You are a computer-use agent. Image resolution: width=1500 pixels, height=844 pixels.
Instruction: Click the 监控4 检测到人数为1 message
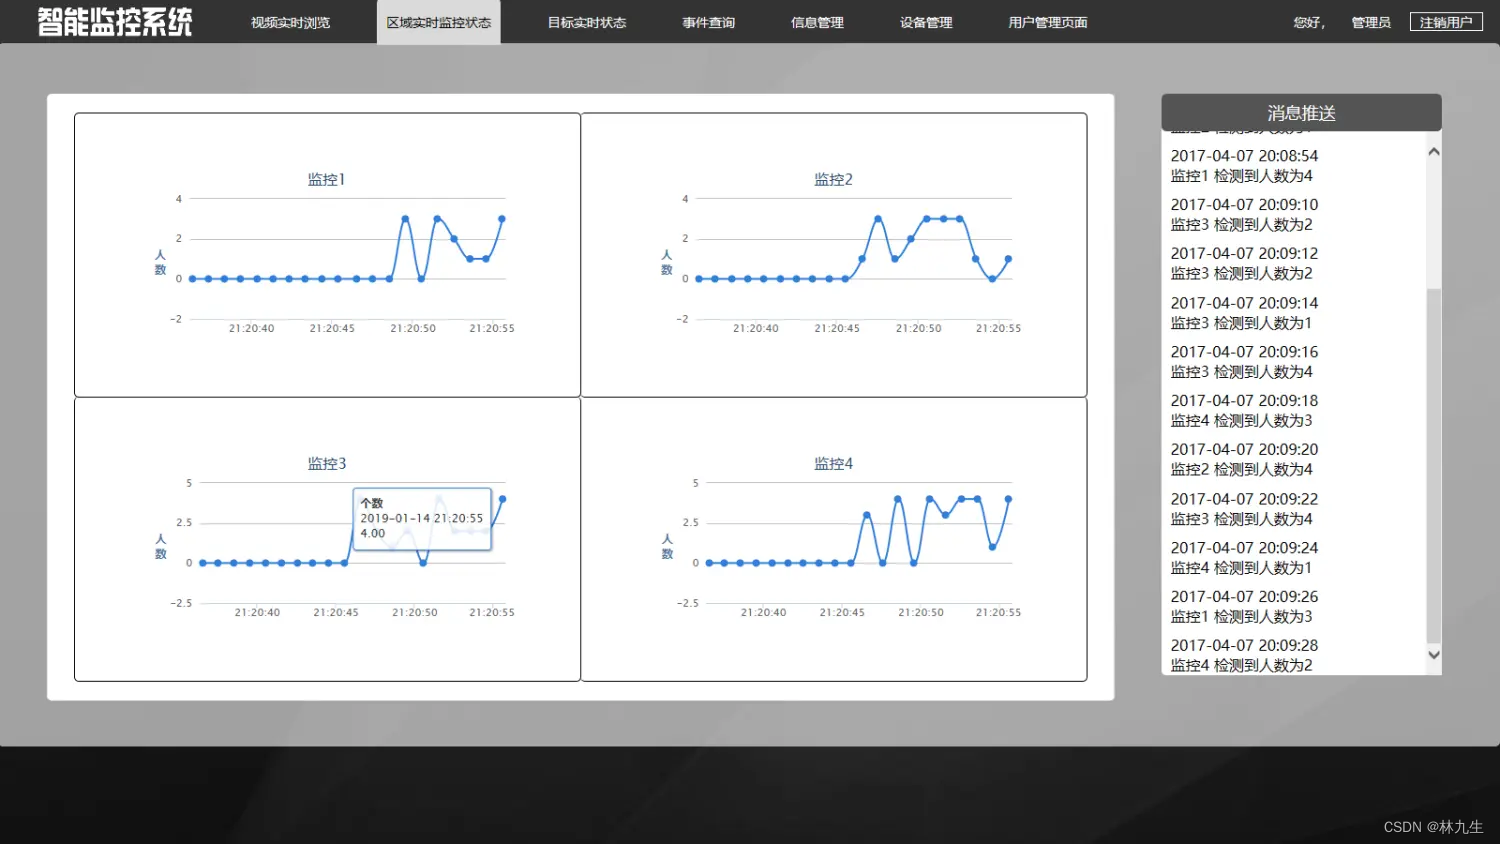pyautogui.click(x=1241, y=568)
